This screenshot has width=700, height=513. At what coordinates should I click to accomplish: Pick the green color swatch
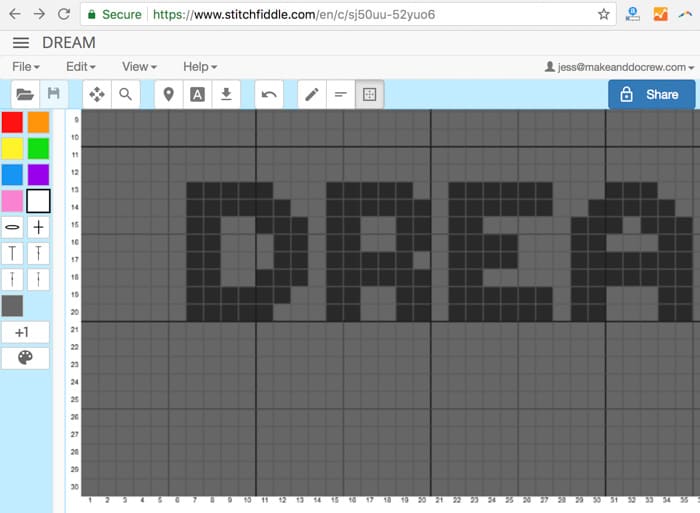(38, 149)
